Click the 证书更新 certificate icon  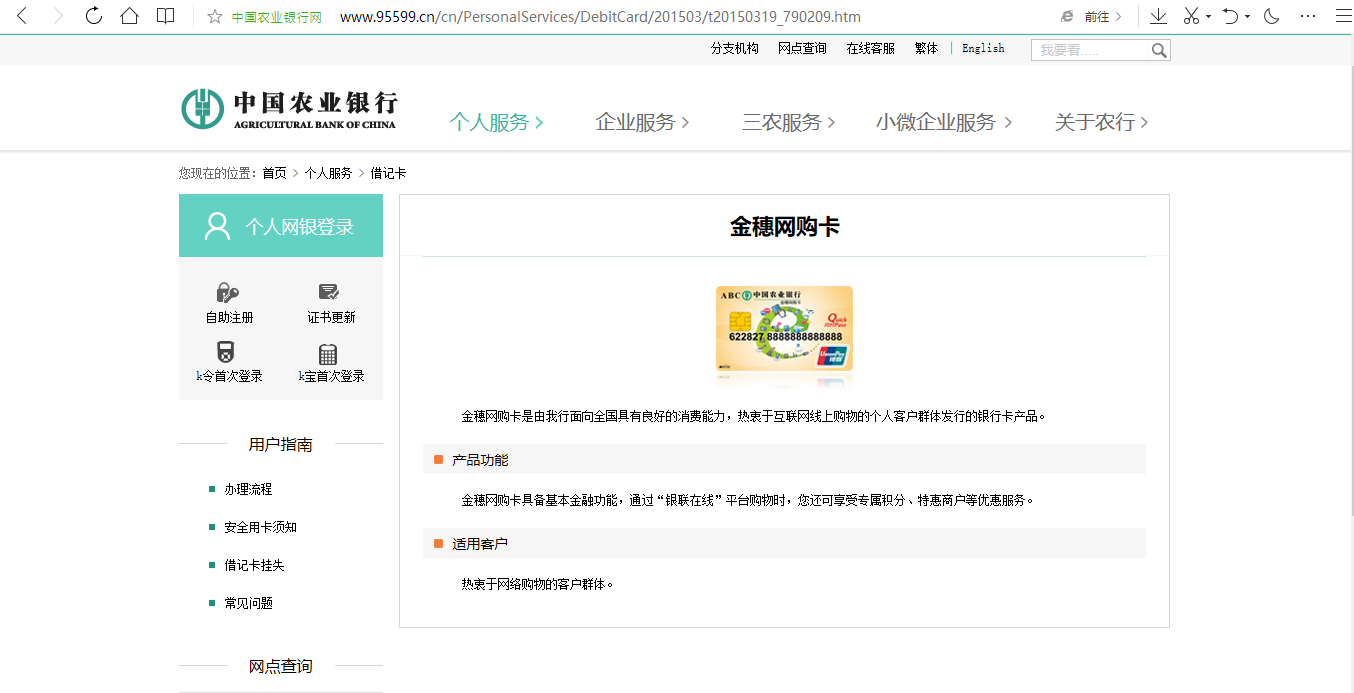(329, 292)
